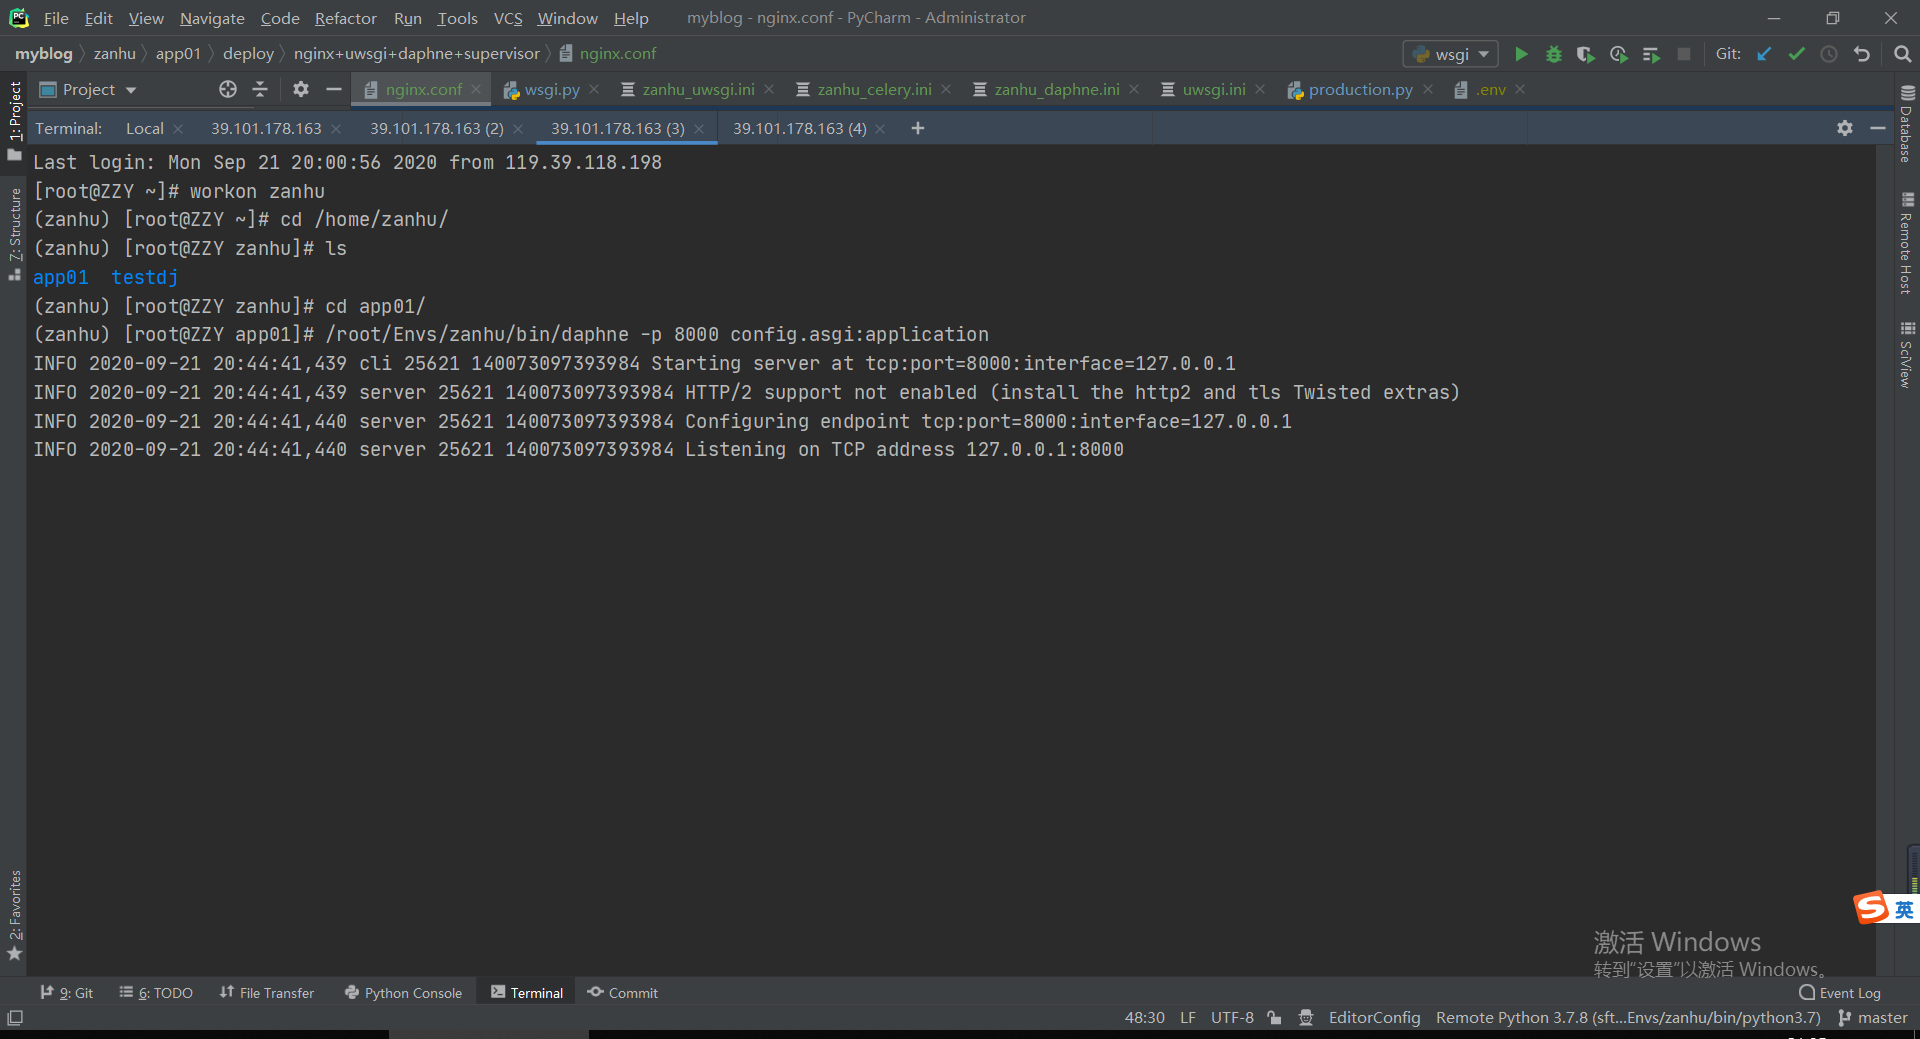This screenshot has height=1039, width=1920.
Task: Open the File Transfer tool window
Action: (267, 993)
